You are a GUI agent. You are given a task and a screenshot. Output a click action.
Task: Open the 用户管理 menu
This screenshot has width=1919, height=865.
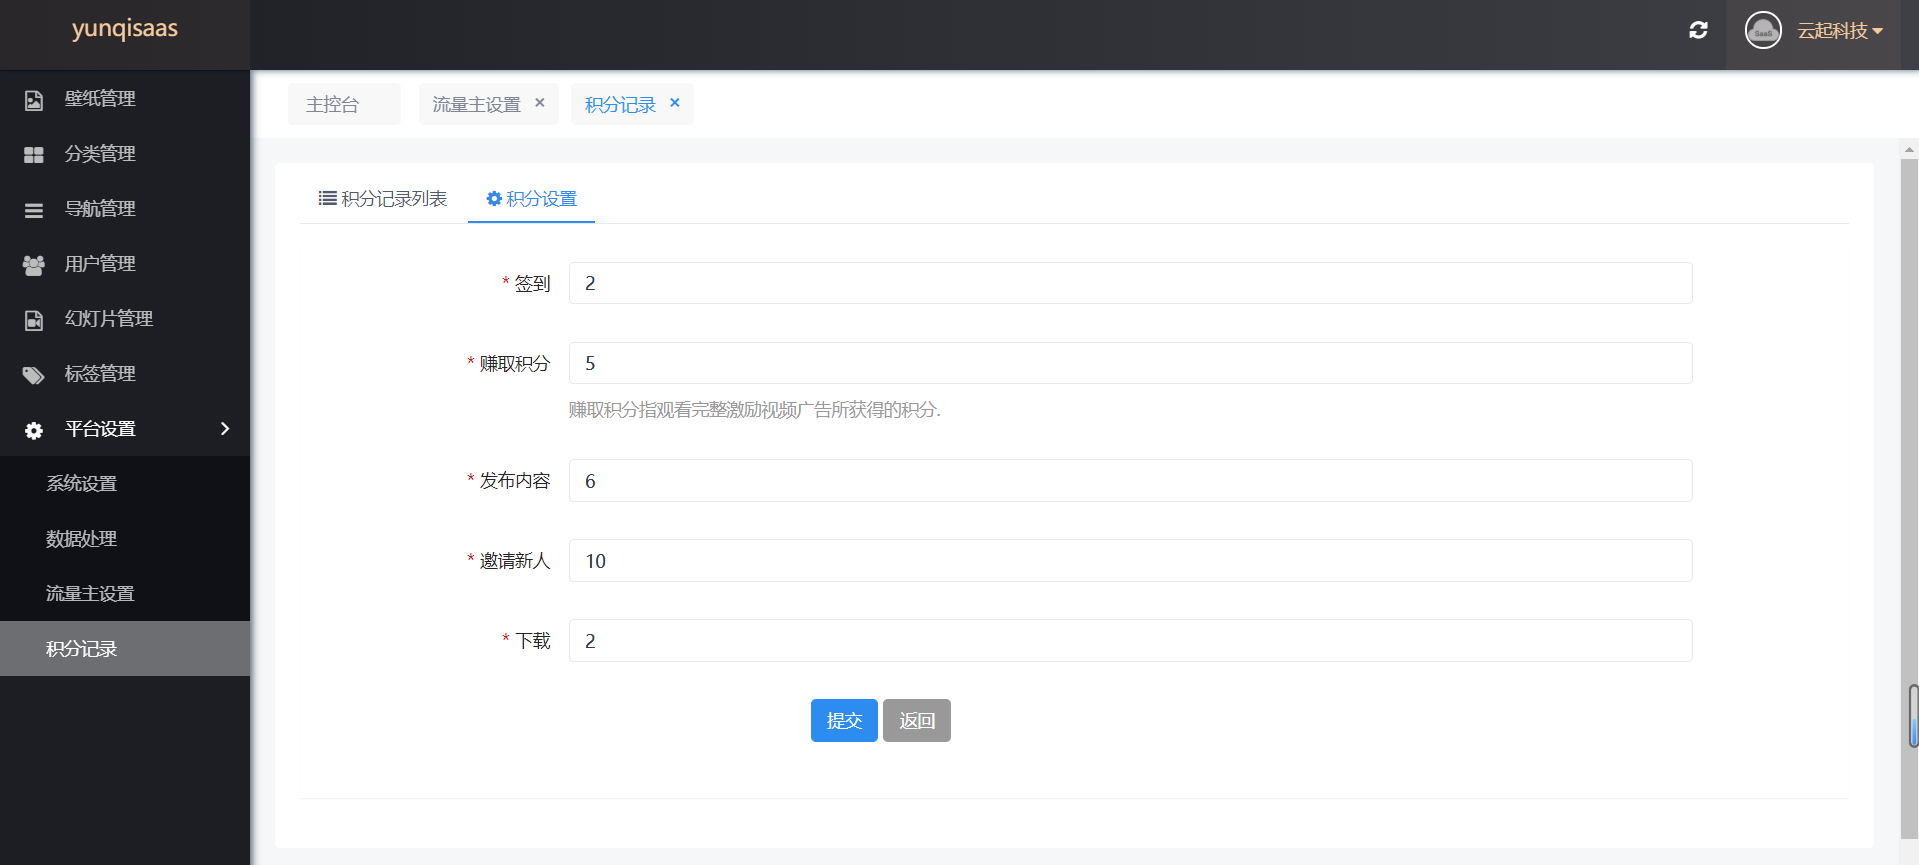(125, 263)
